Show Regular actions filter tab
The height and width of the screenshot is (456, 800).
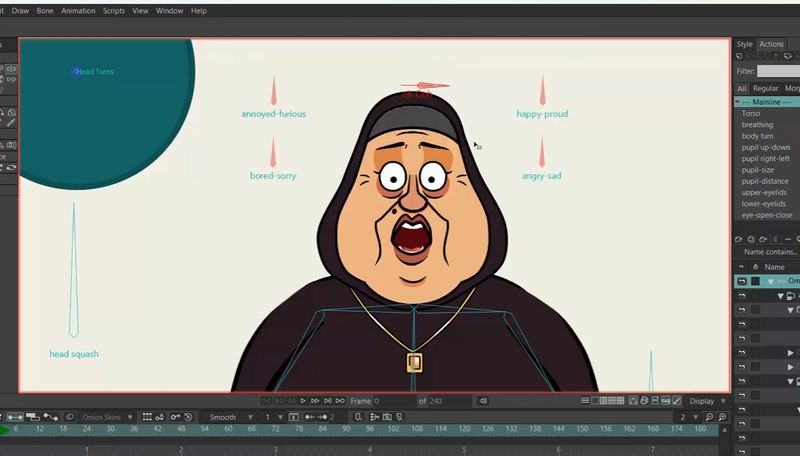(x=765, y=88)
